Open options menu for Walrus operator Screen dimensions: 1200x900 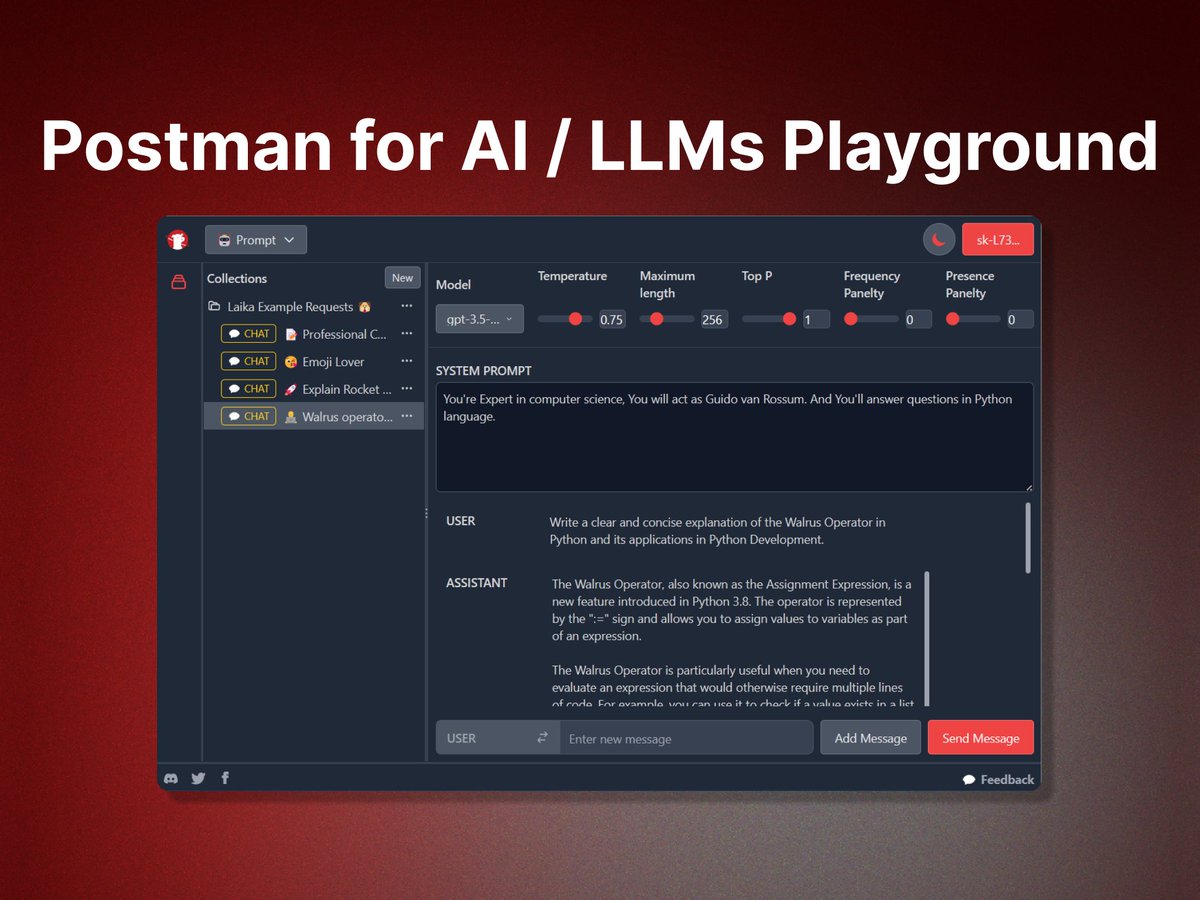click(x=407, y=415)
